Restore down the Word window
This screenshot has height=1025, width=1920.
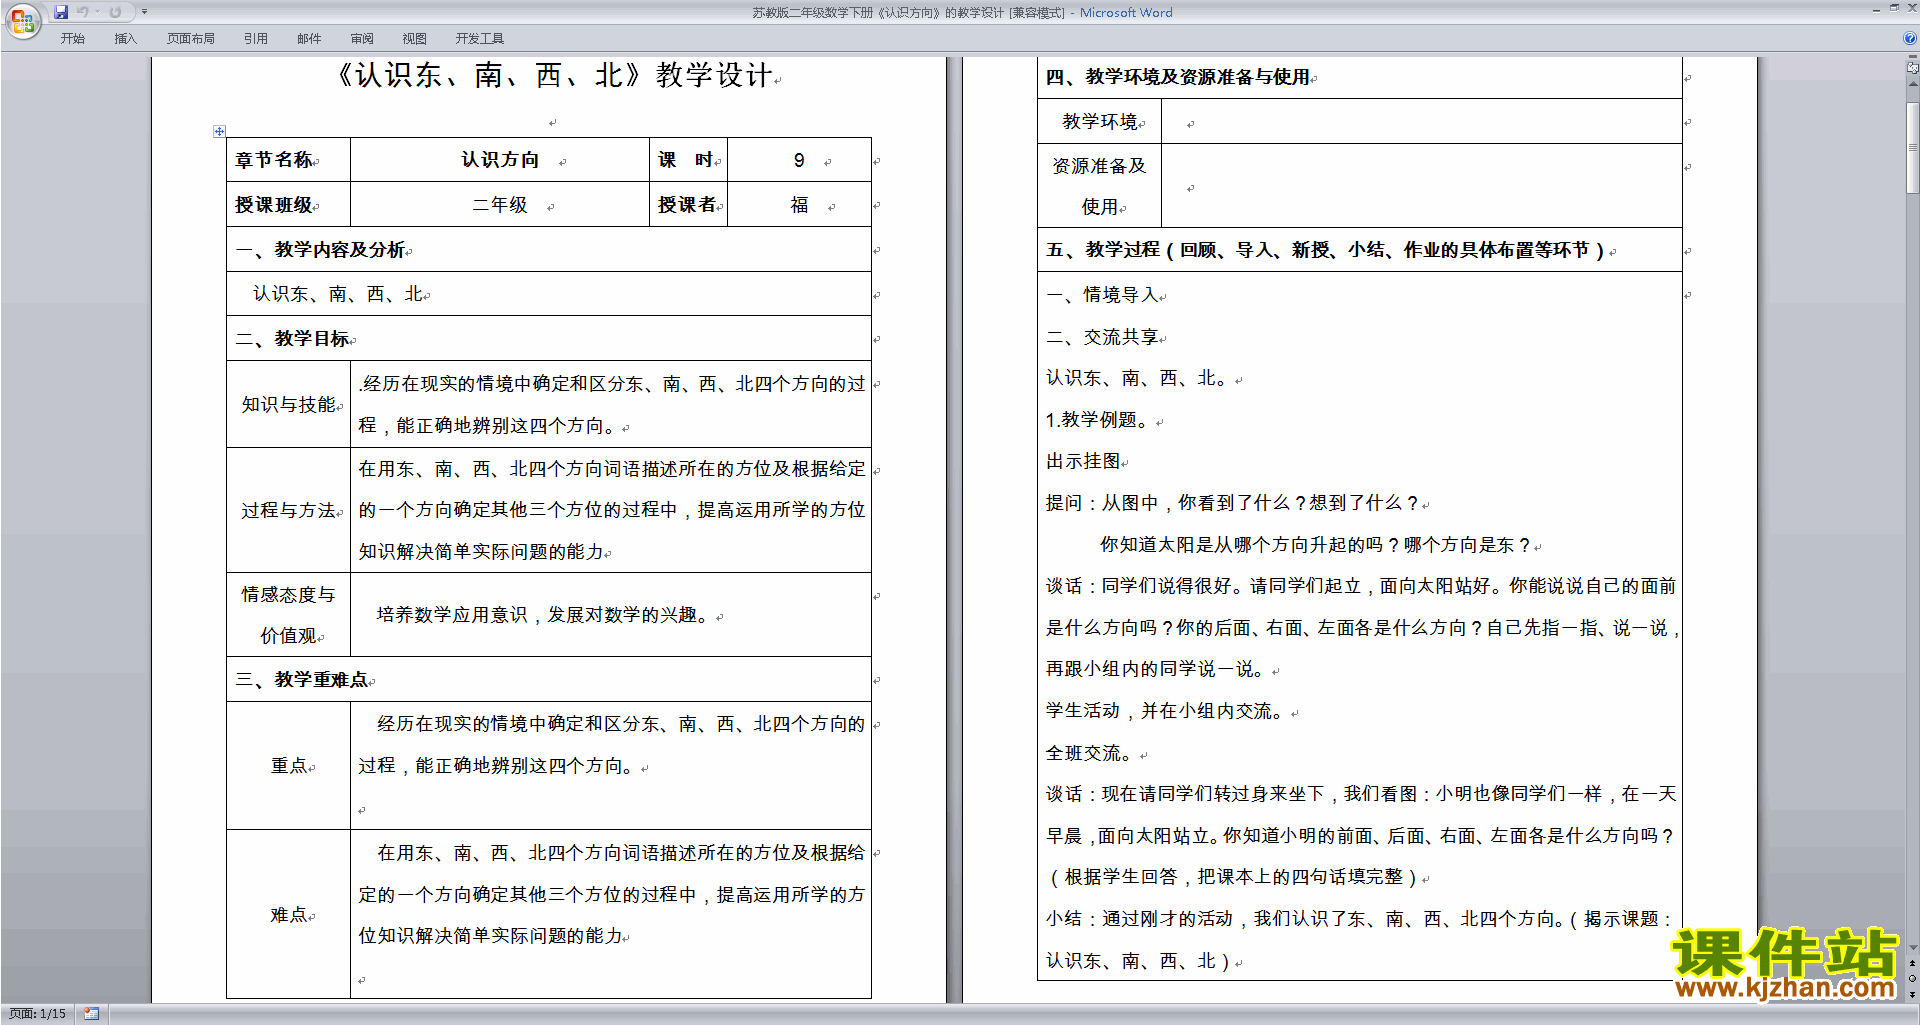click(1894, 8)
